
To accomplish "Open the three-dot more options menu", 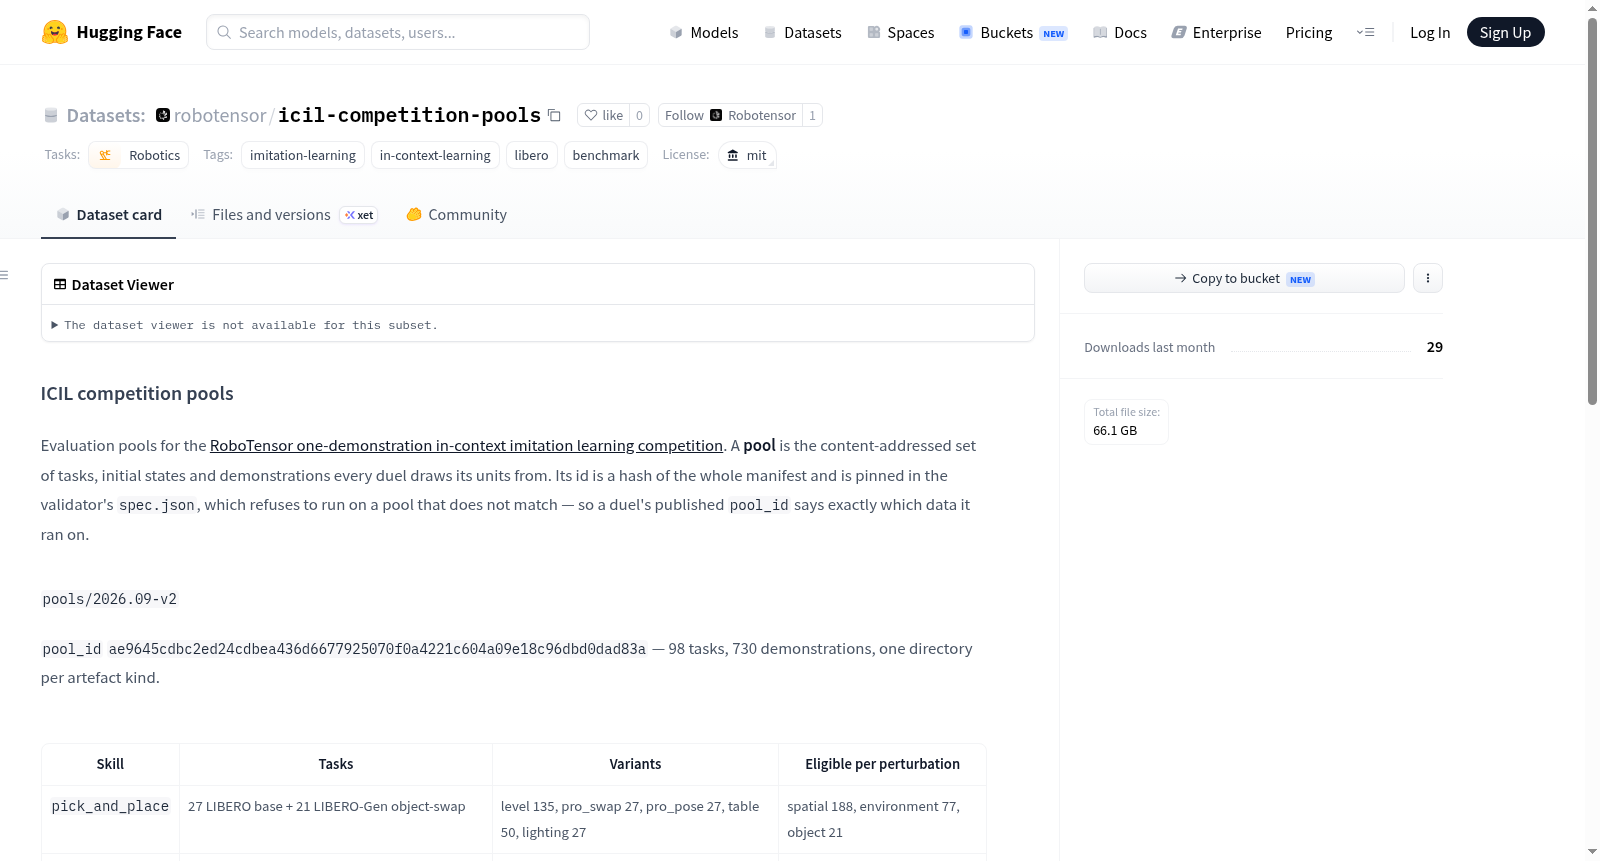I will pyautogui.click(x=1428, y=278).
